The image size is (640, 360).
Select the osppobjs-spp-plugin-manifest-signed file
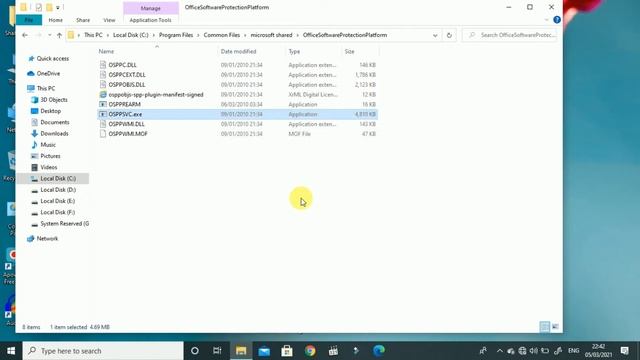pos(156,94)
